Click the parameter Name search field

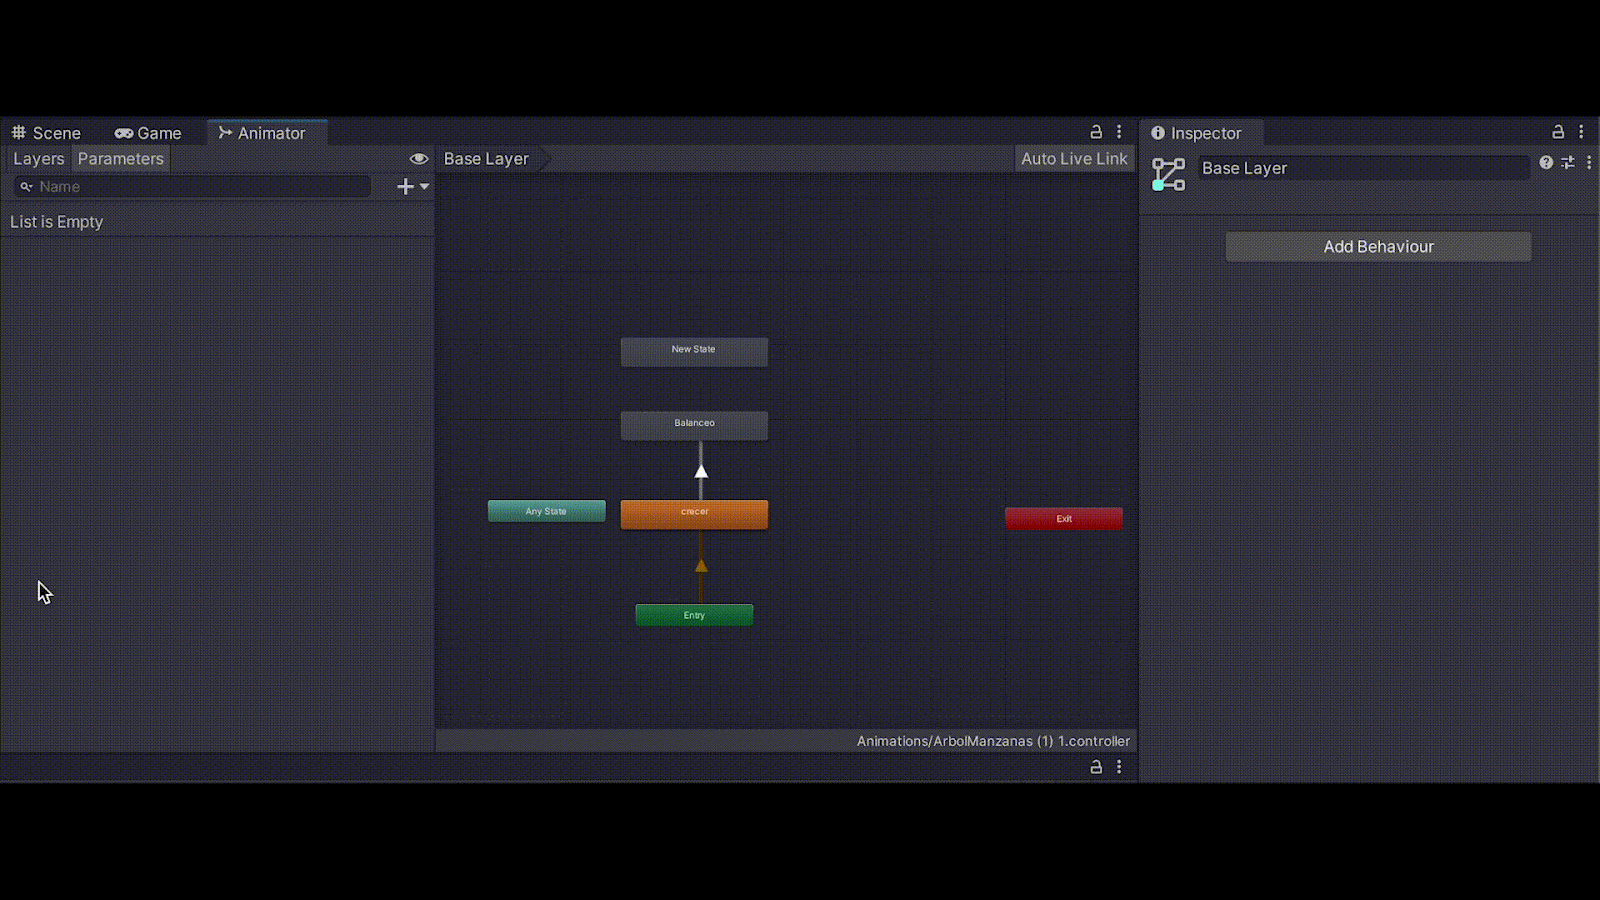[200, 187]
